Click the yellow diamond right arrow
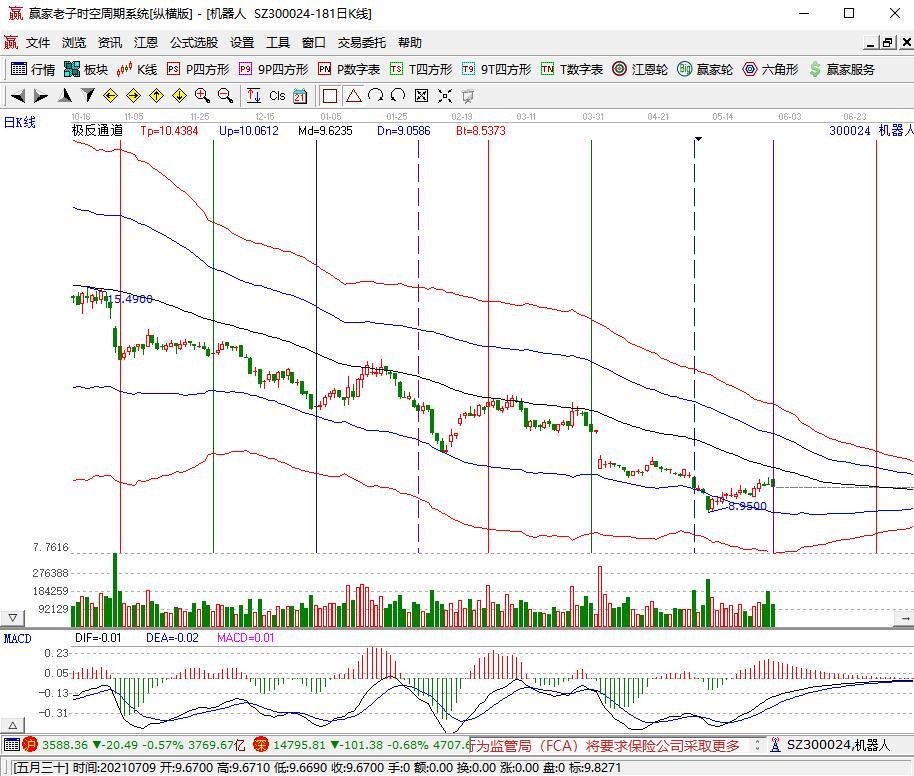This screenshot has width=914, height=776. pyautogui.click(x=133, y=96)
